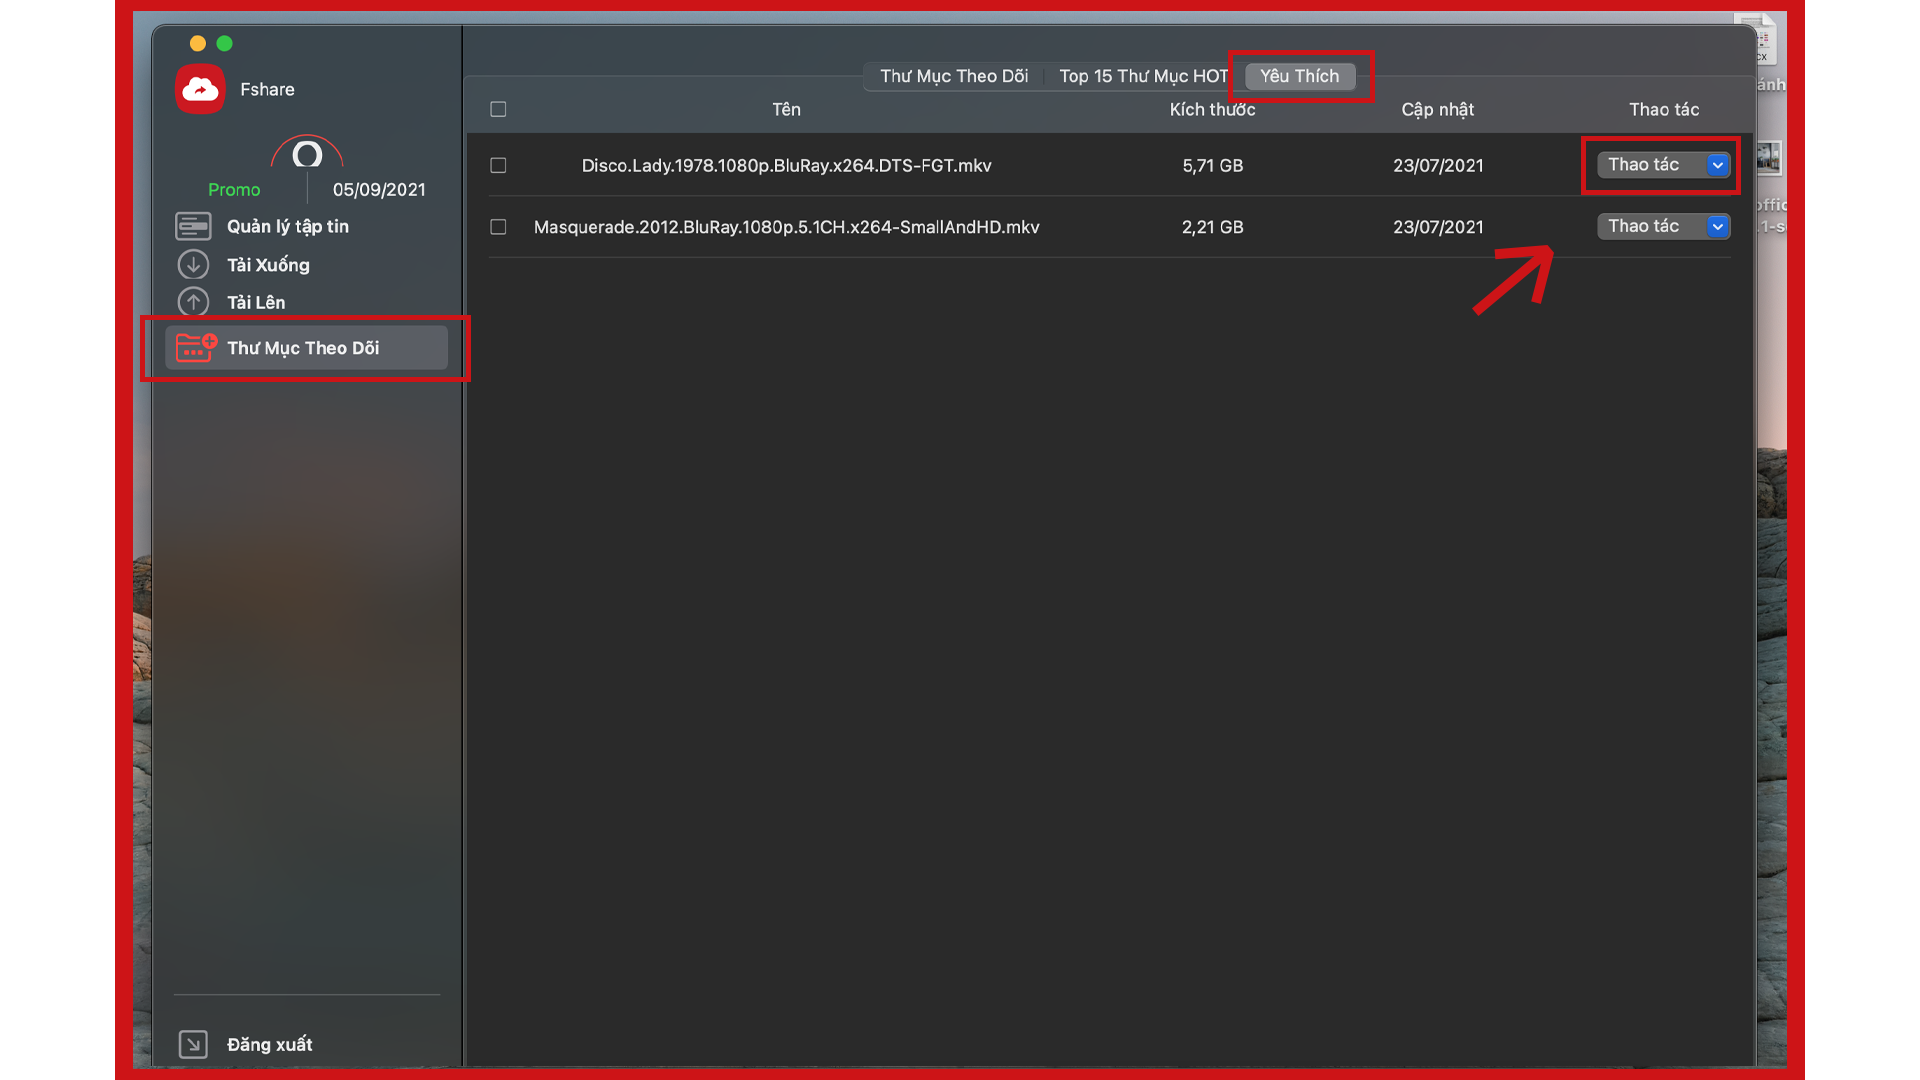
Task: Click the Đăng xuất logout icon
Action: pos(193,1044)
